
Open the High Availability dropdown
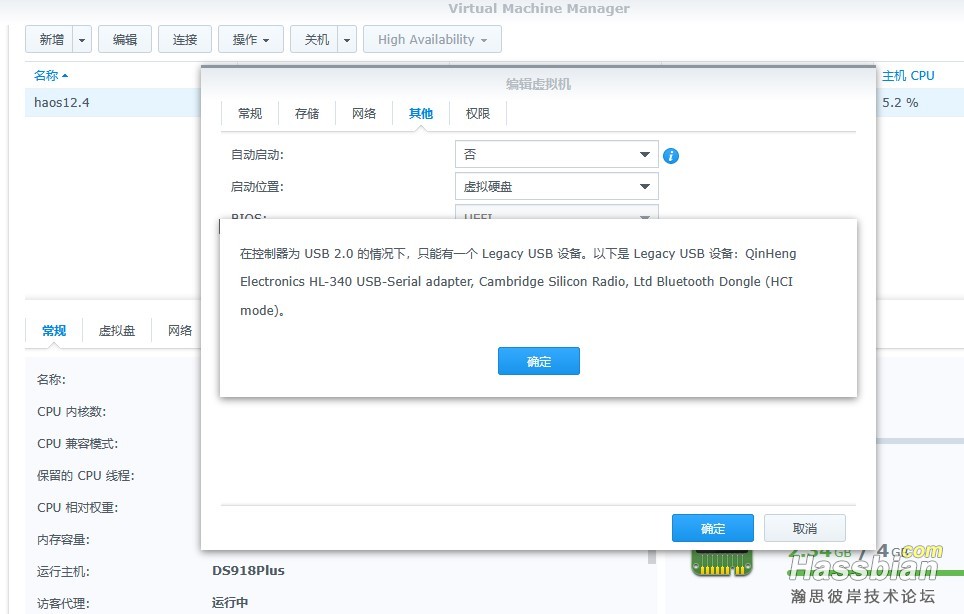click(x=432, y=40)
